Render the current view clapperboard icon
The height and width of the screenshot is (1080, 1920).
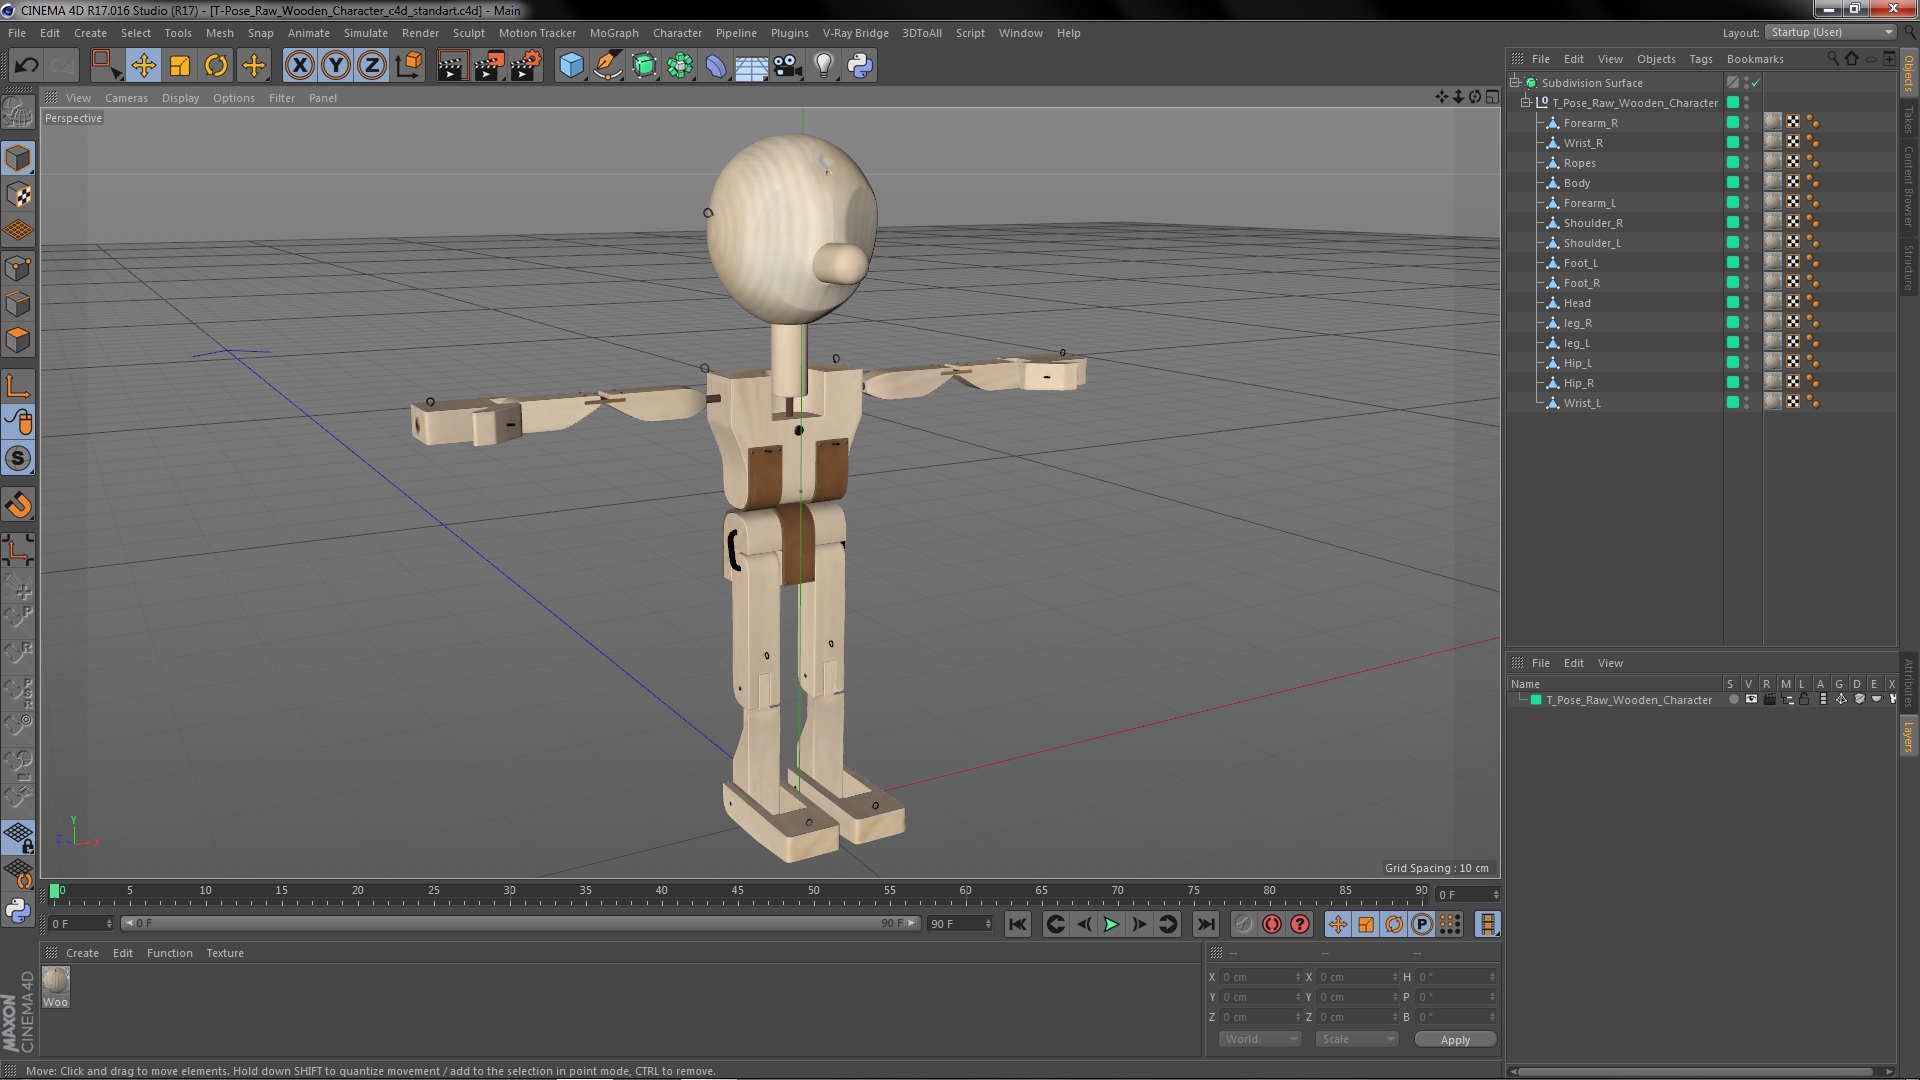point(451,66)
